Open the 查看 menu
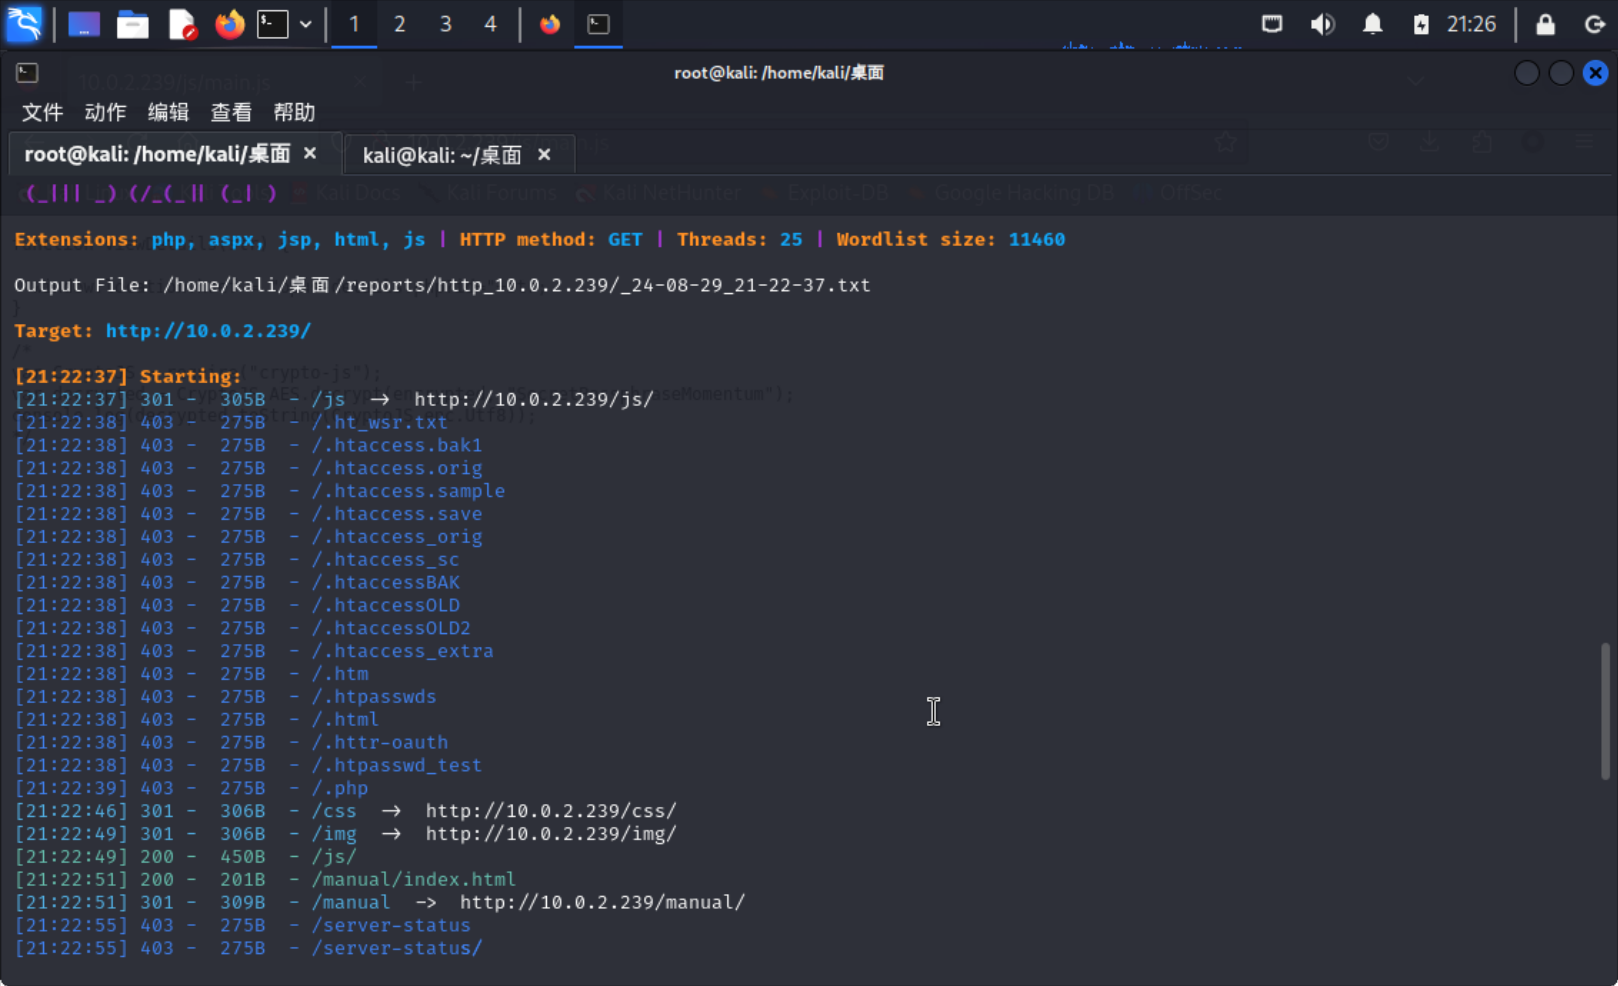This screenshot has width=1618, height=986. (231, 112)
